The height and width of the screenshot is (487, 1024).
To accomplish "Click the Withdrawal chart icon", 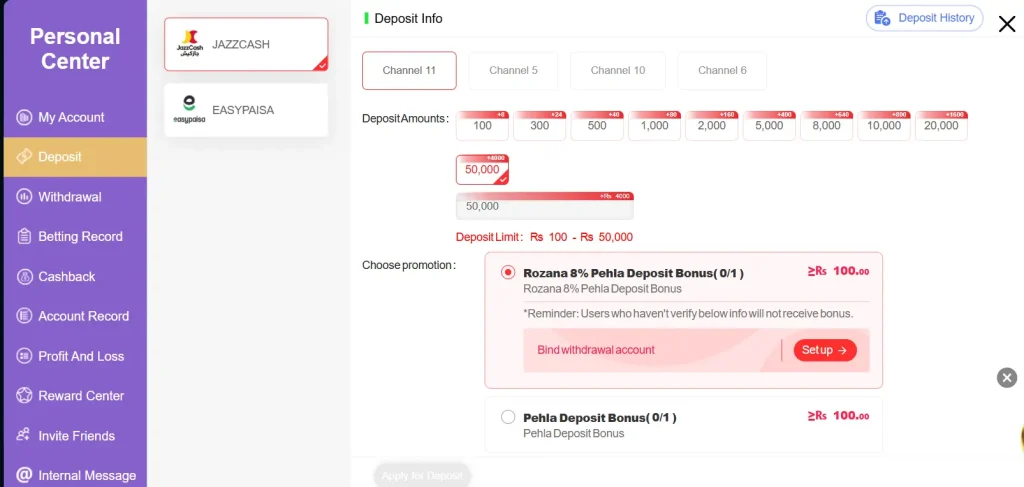I will [x=24, y=196].
